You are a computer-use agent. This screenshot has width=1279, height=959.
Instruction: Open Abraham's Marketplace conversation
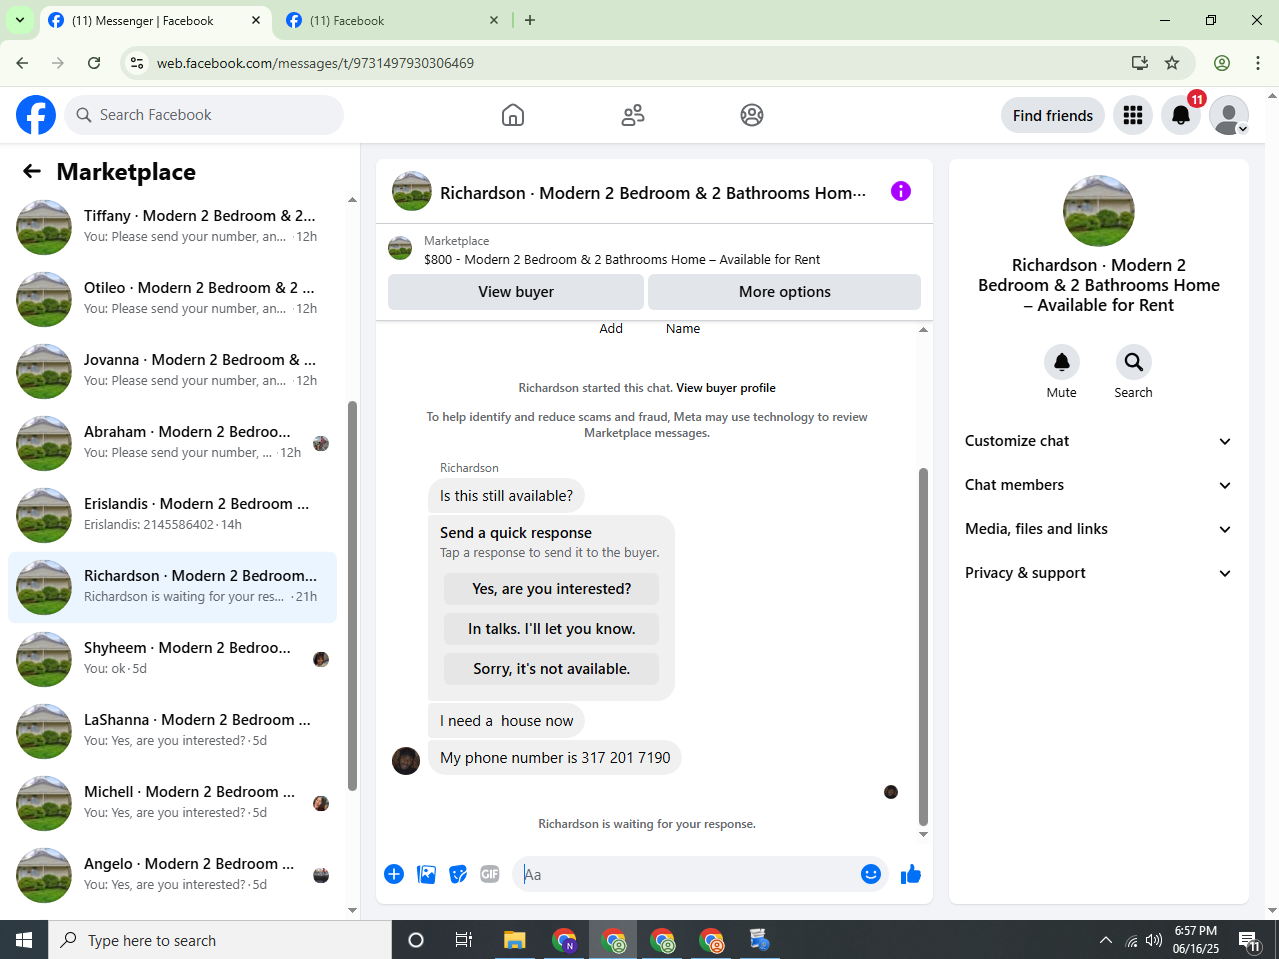pyautogui.click(x=172, y=442)
